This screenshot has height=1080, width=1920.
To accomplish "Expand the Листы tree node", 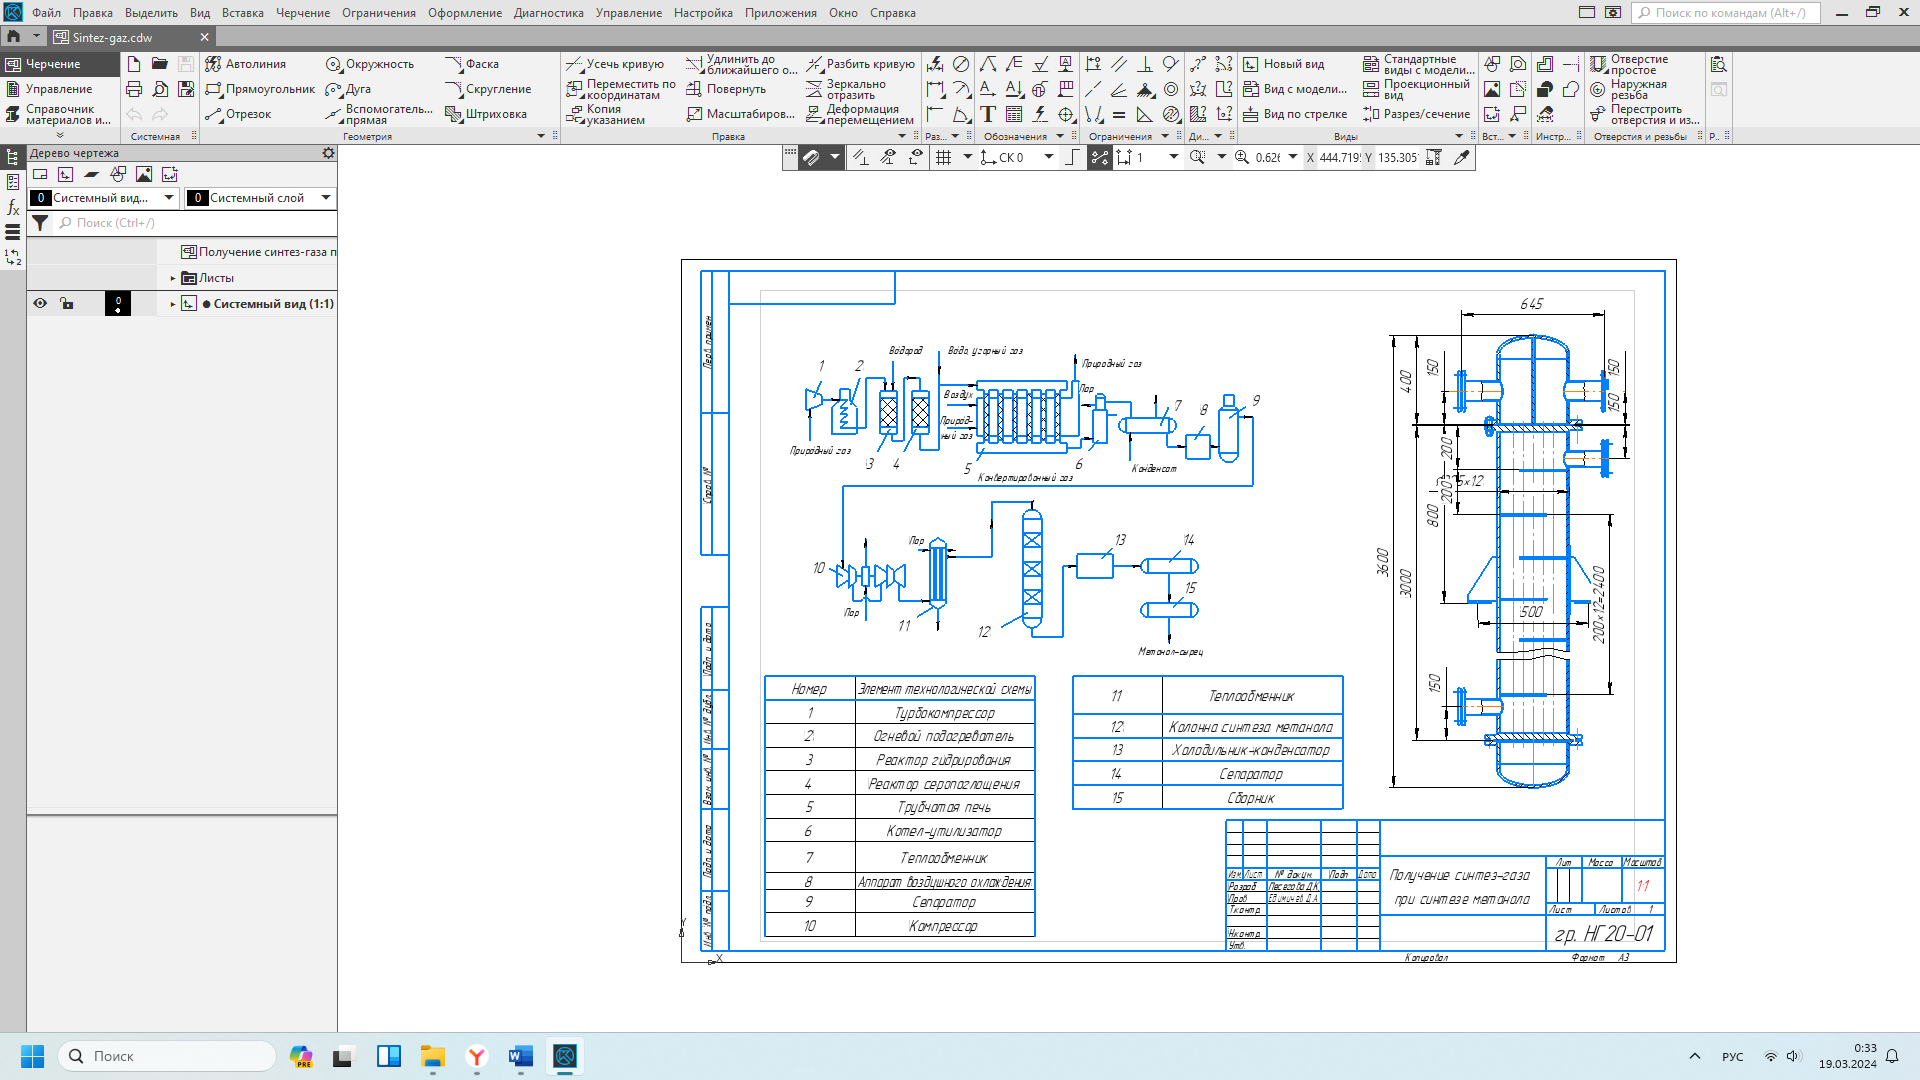I will 173,278.
